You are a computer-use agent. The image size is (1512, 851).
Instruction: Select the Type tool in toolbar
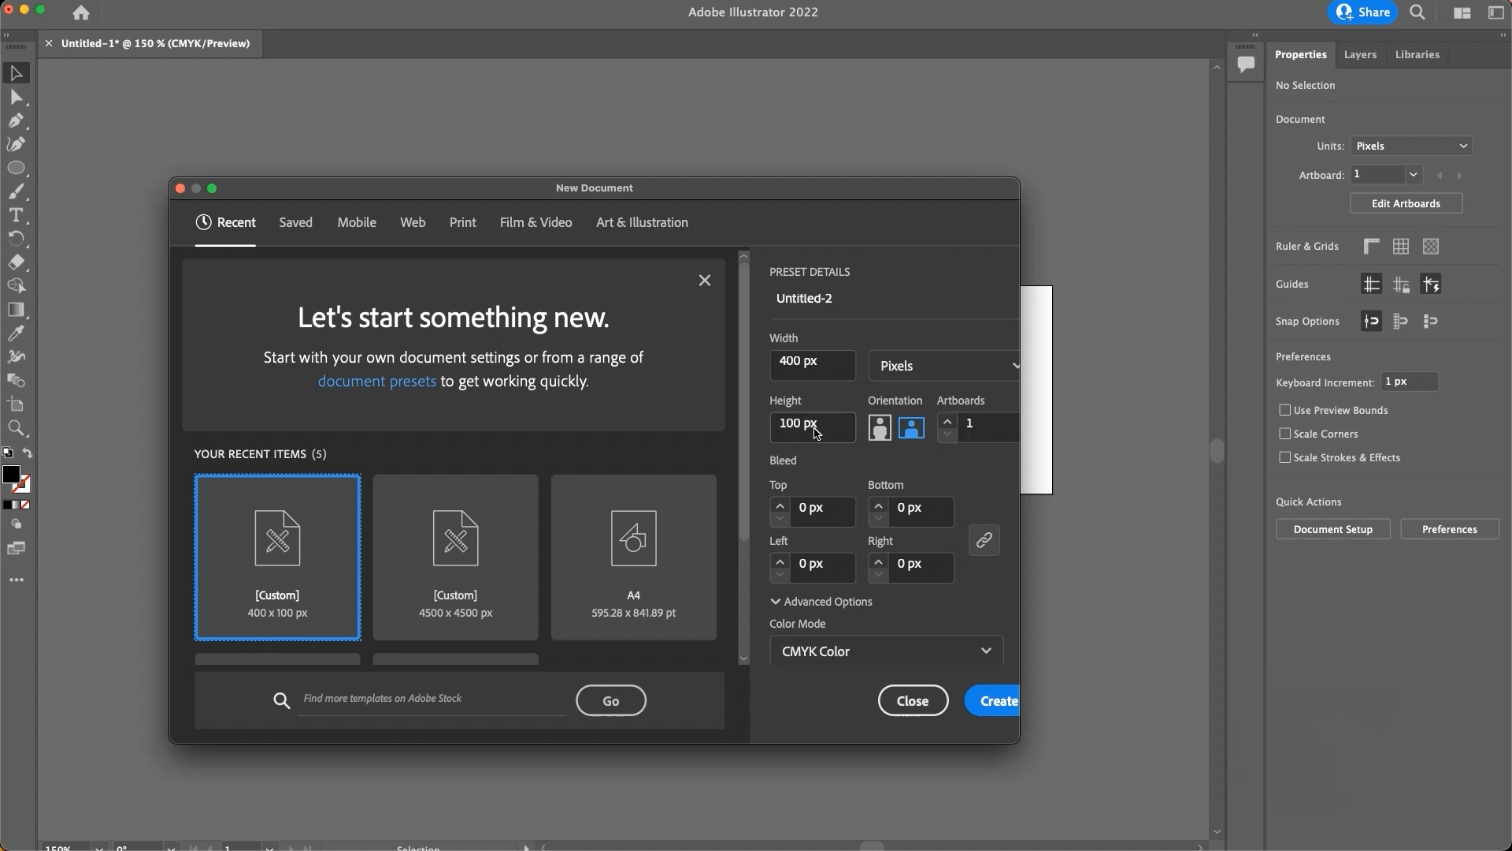click(x=16, y=215)
